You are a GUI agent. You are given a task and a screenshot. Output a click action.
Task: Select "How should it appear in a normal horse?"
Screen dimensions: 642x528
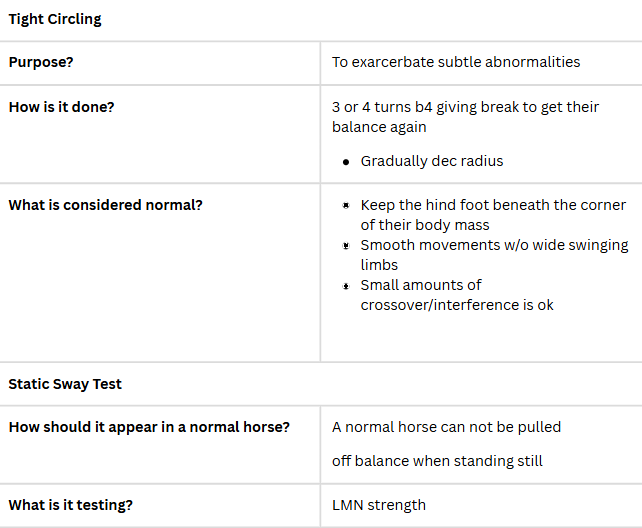149,427
